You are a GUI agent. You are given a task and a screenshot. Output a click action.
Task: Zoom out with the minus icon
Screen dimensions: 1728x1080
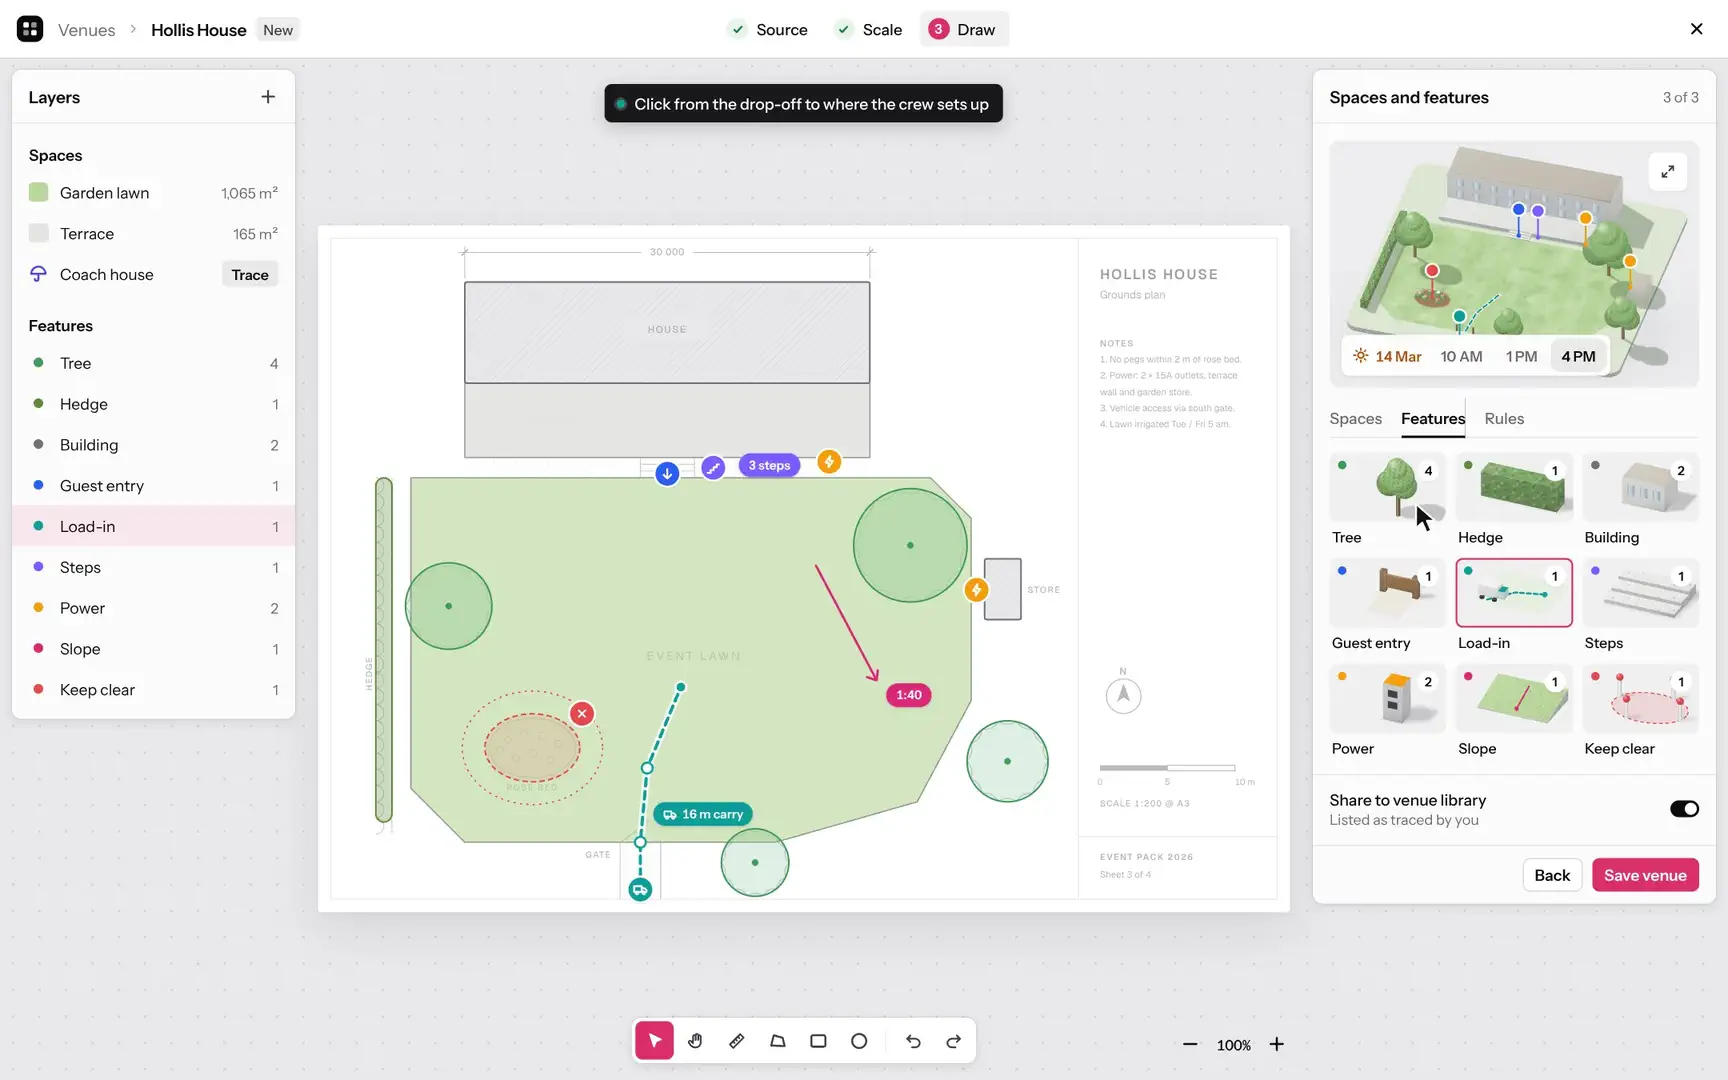pos(1190,1044)
